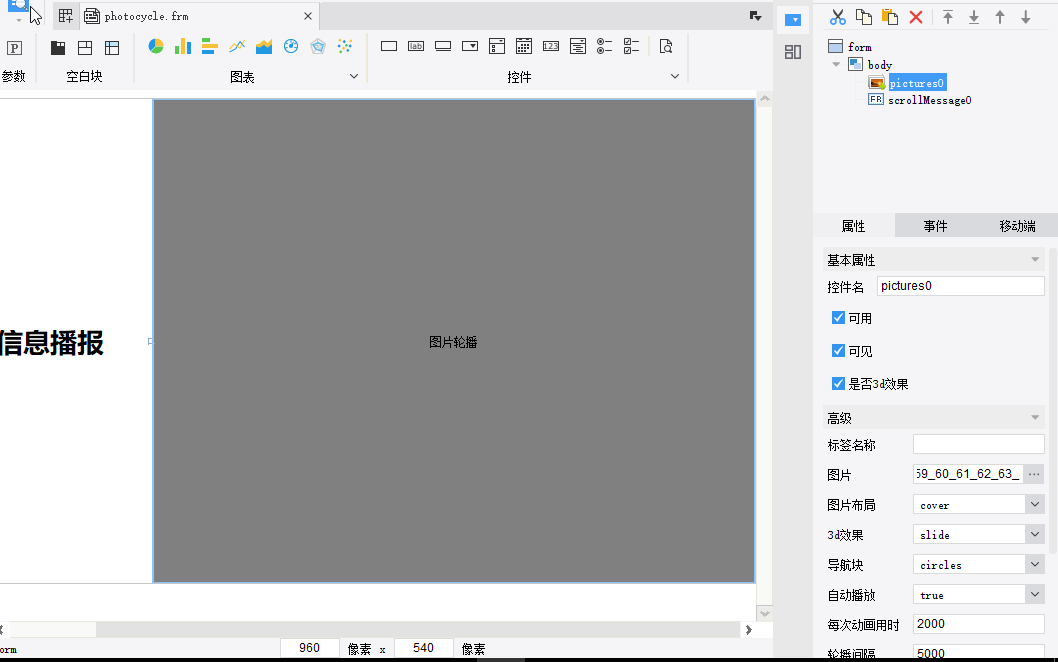Screen dimensions: 1058x662
Task: Insert a scatter chart
Action: 345,46
